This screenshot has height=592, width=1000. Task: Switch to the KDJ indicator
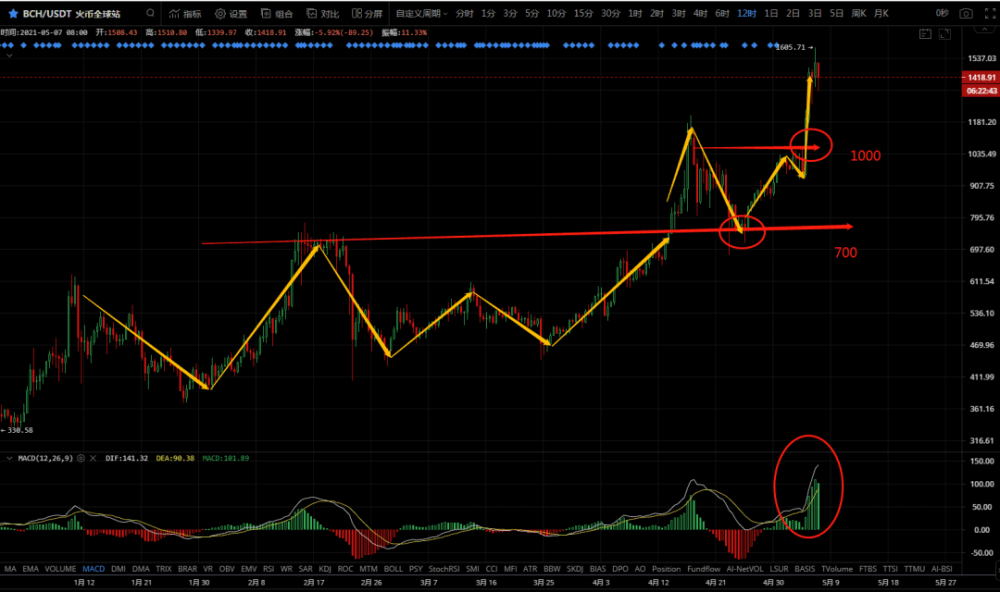325,568
